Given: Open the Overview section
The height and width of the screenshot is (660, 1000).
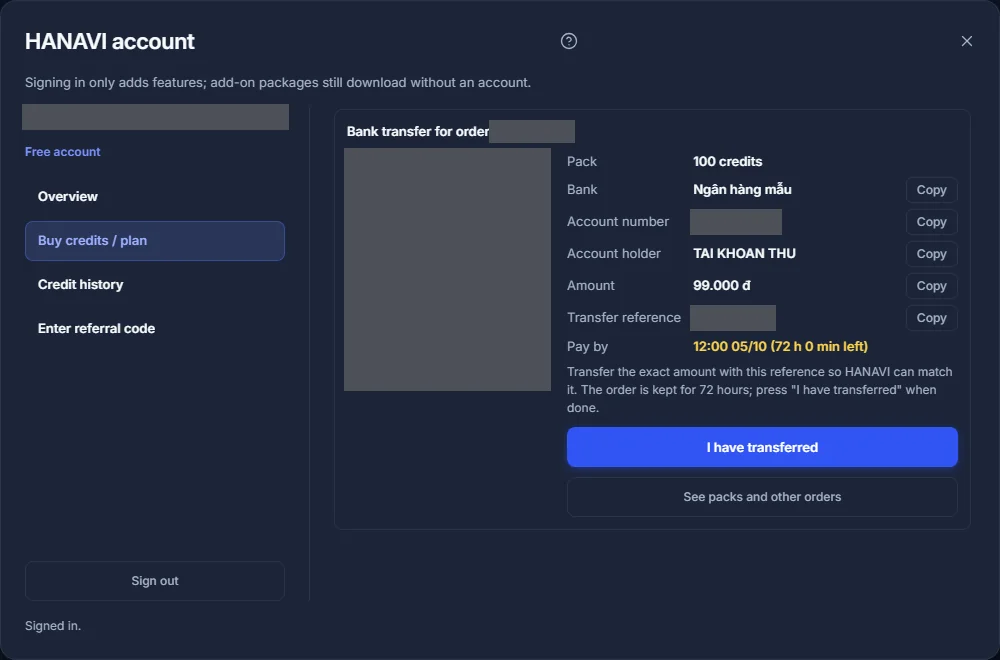Looking at the screenshot, I should coord(154,196).
